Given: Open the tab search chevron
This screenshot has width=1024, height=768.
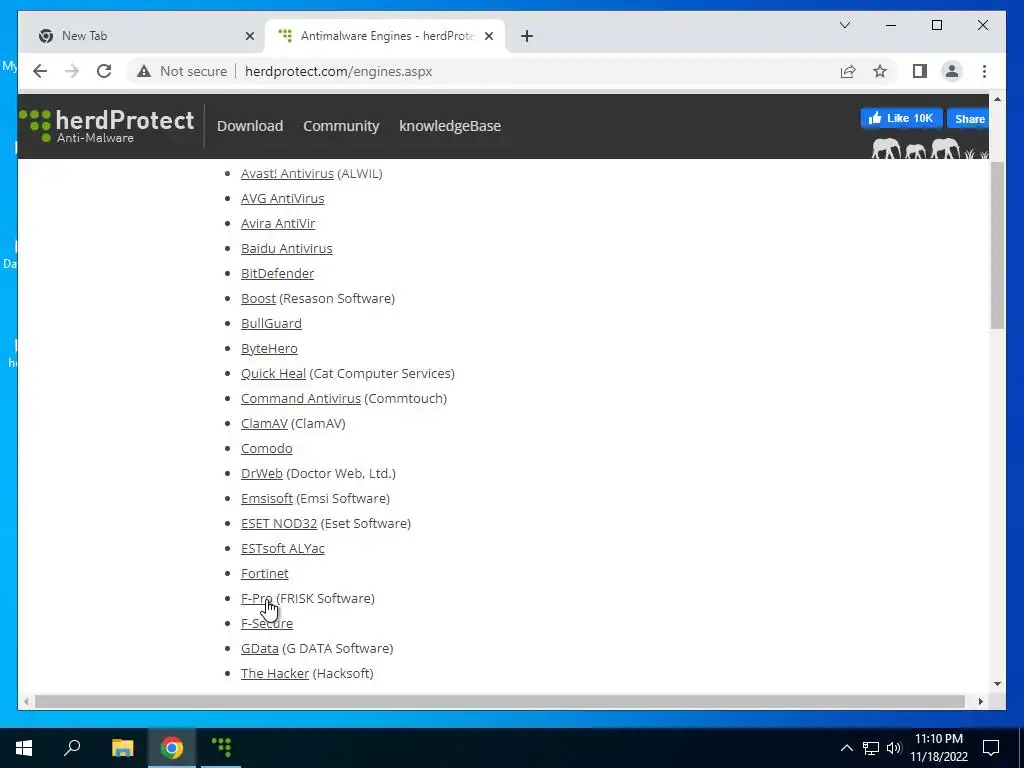Looking at the screenshot, I should pos(844,25).
